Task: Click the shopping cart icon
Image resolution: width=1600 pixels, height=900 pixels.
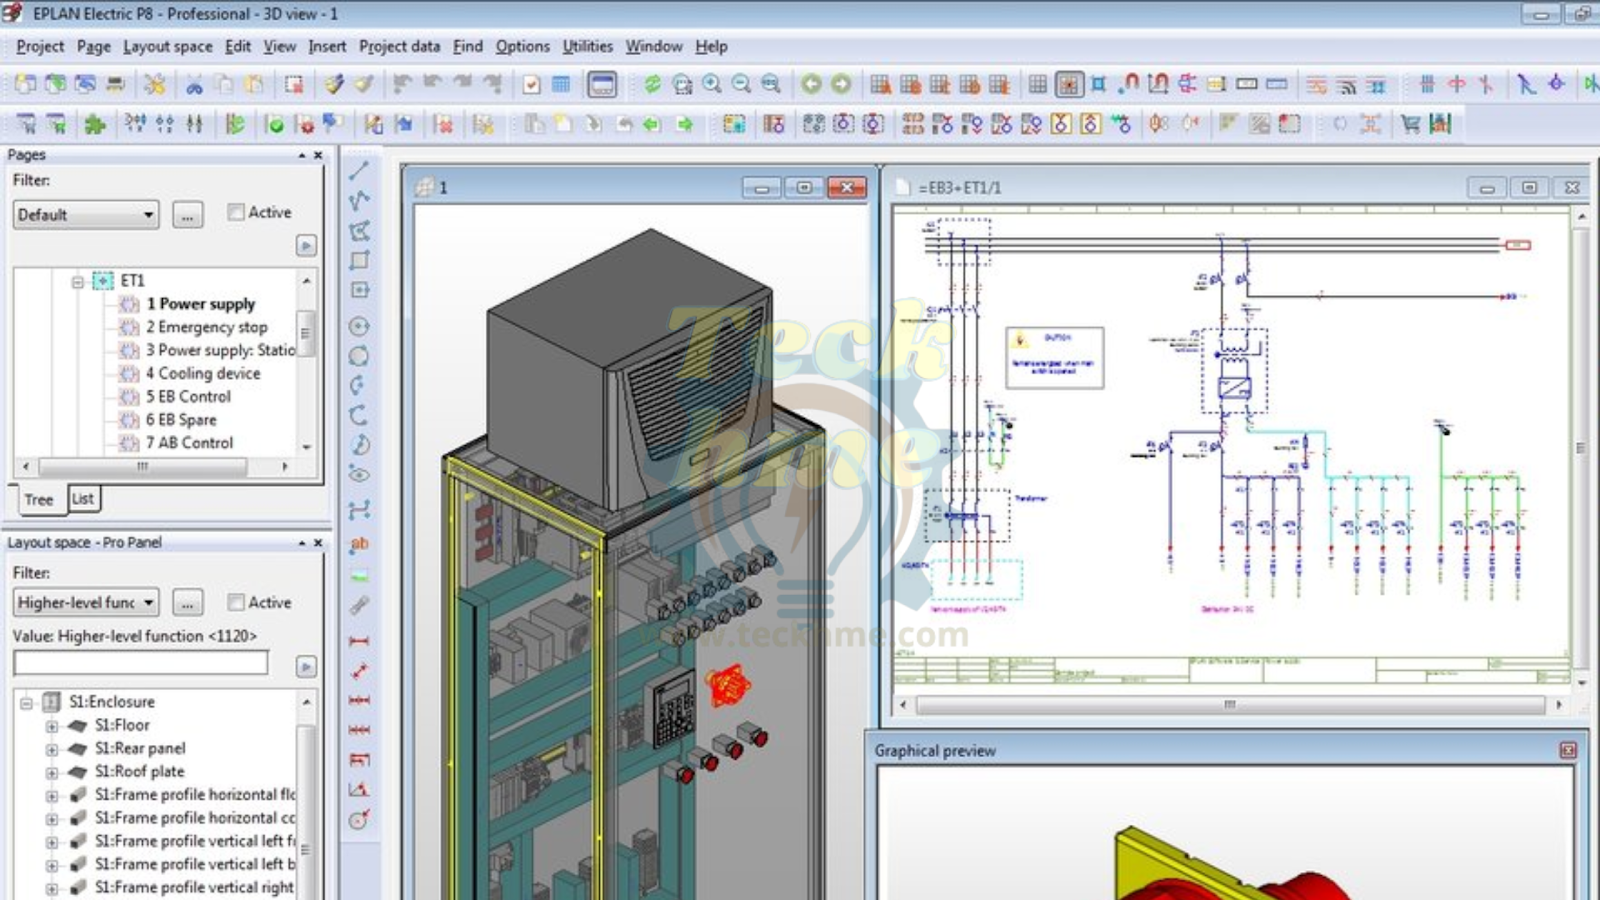Action: [1410, 124]
